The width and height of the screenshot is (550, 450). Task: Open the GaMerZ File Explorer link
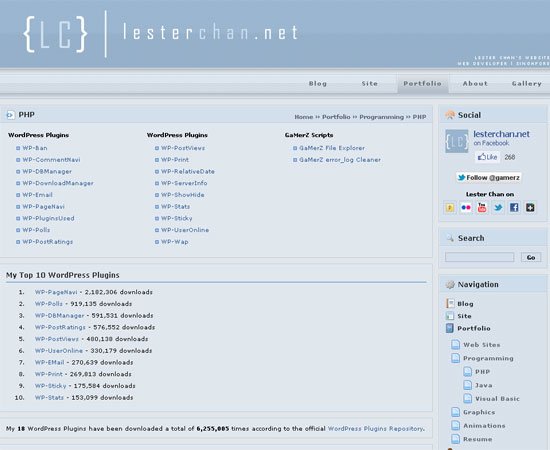(331, 148)
